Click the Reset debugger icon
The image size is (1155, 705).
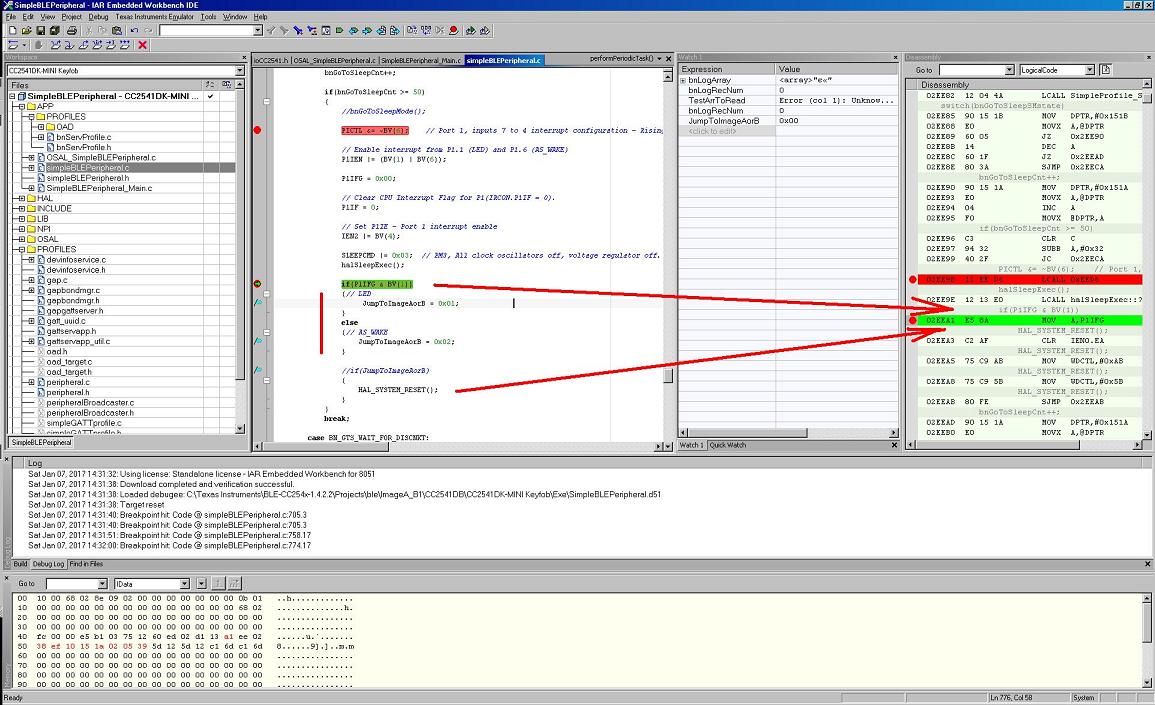pos(13,45)
